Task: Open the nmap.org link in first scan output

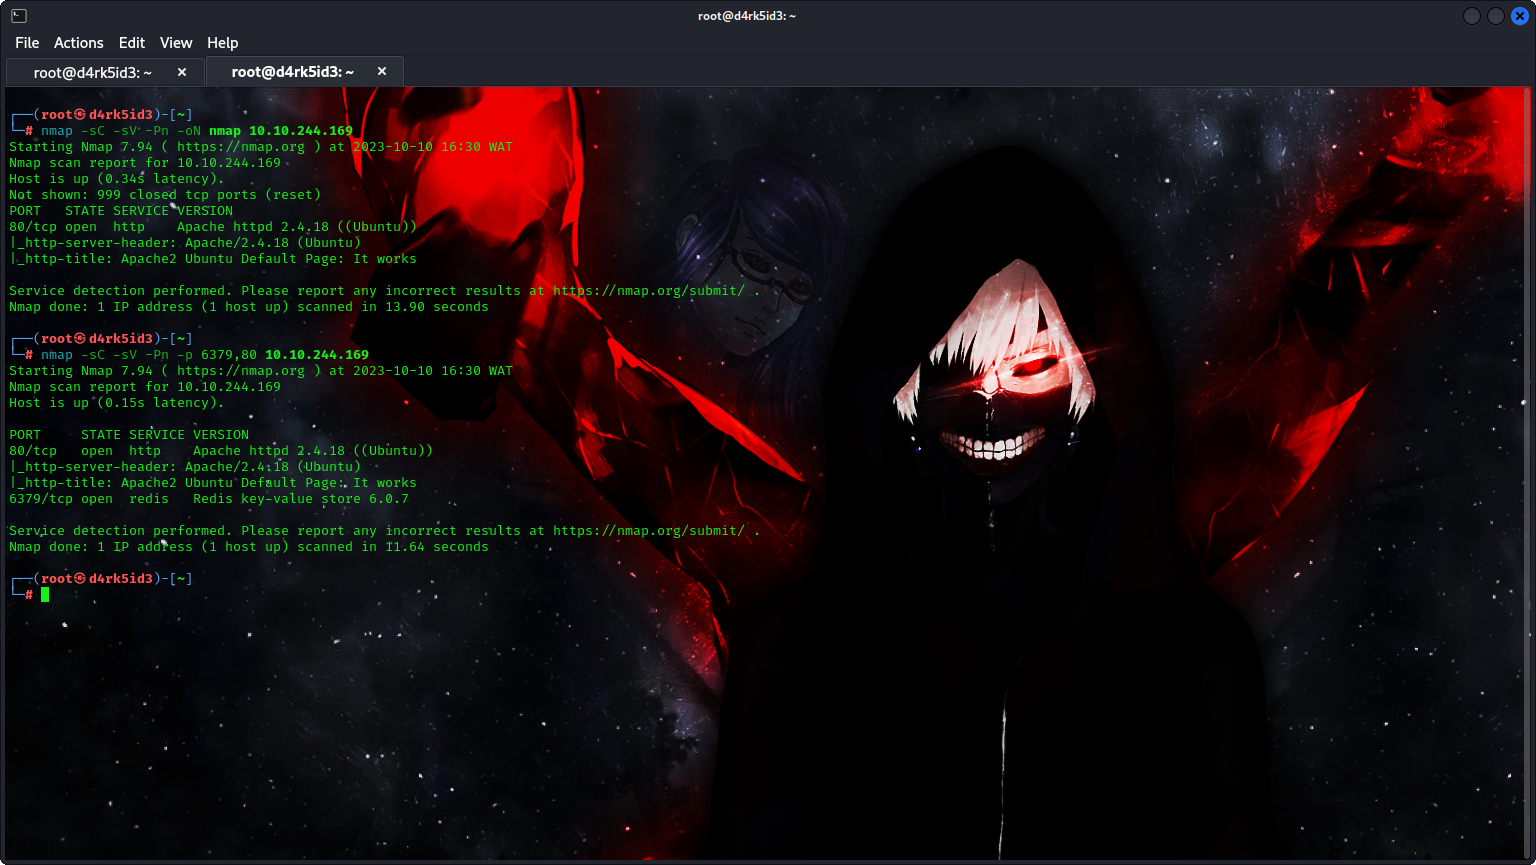Action: 241,147
